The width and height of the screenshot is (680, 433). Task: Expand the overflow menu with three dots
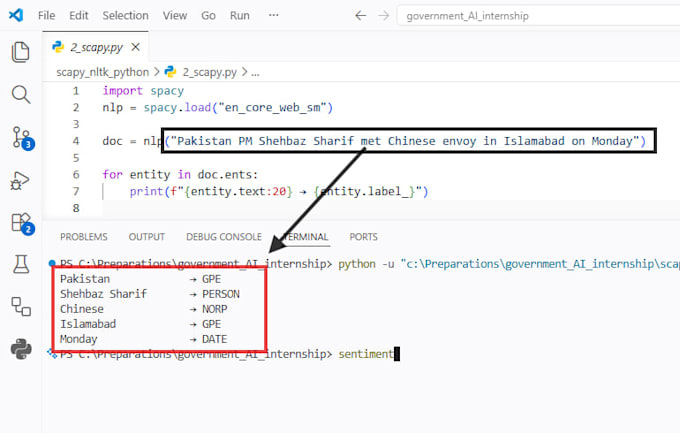pyautogui.click(x=273, y=15)
